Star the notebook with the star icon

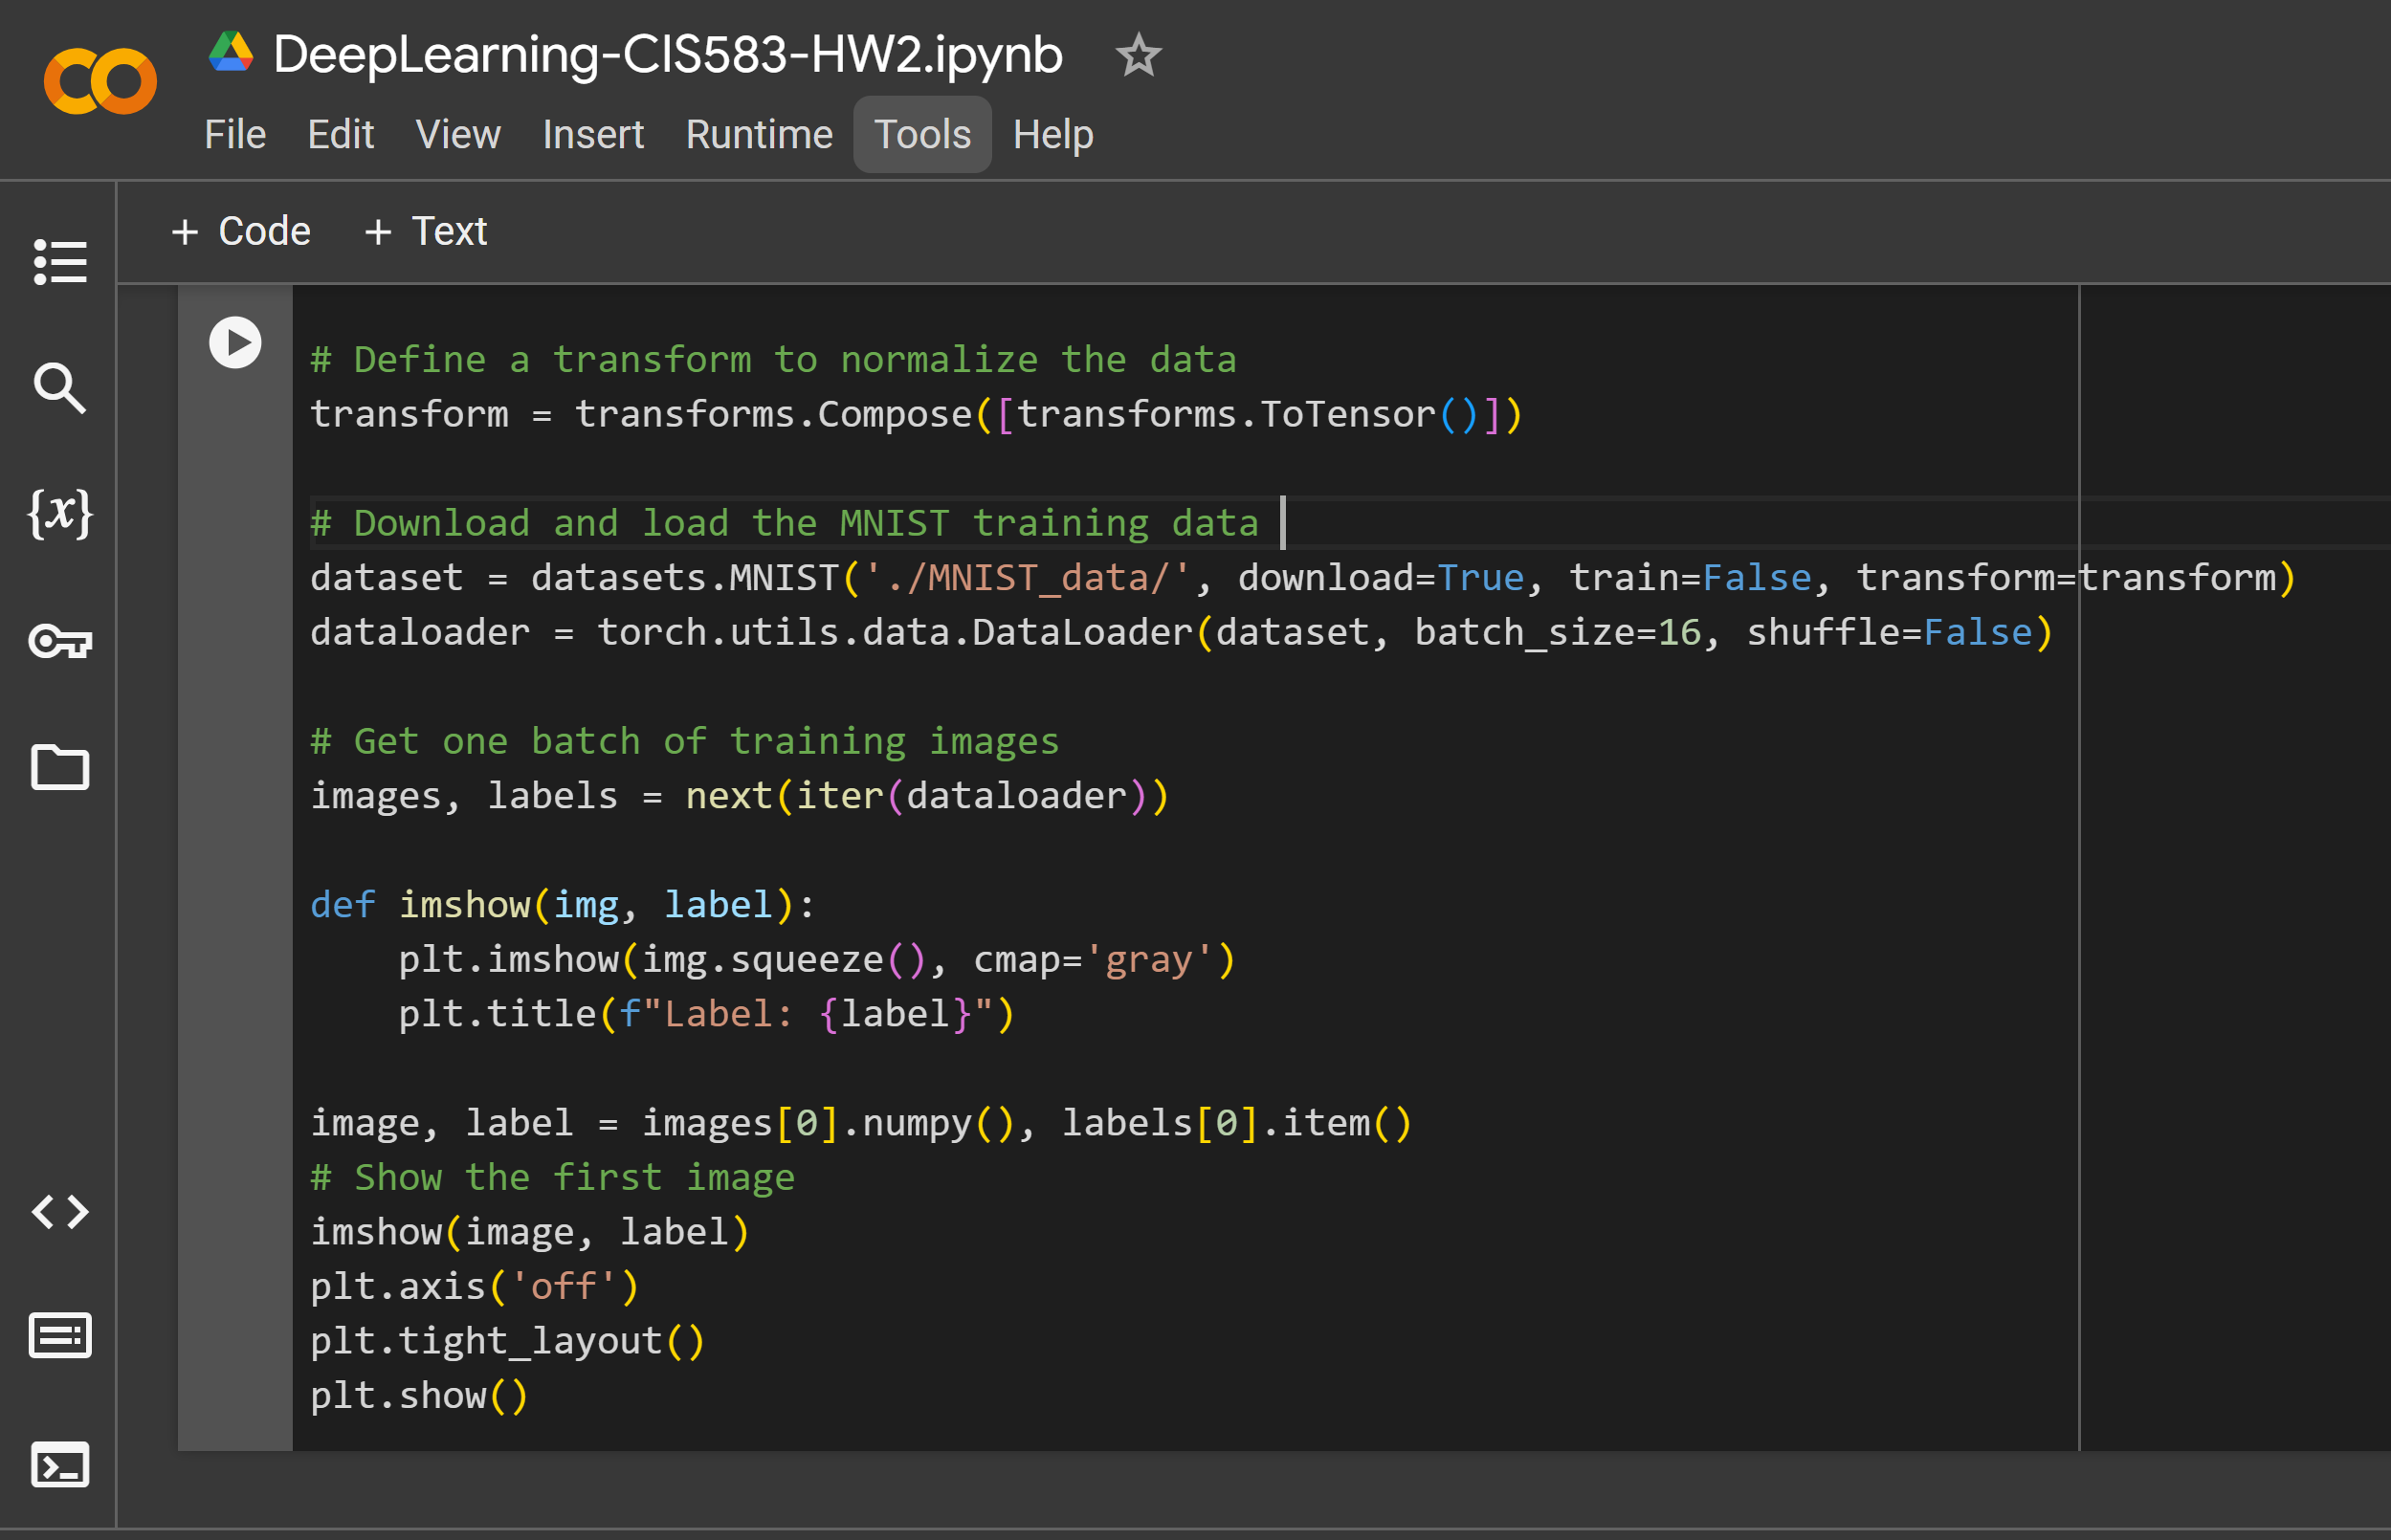tap(1138, 55)
